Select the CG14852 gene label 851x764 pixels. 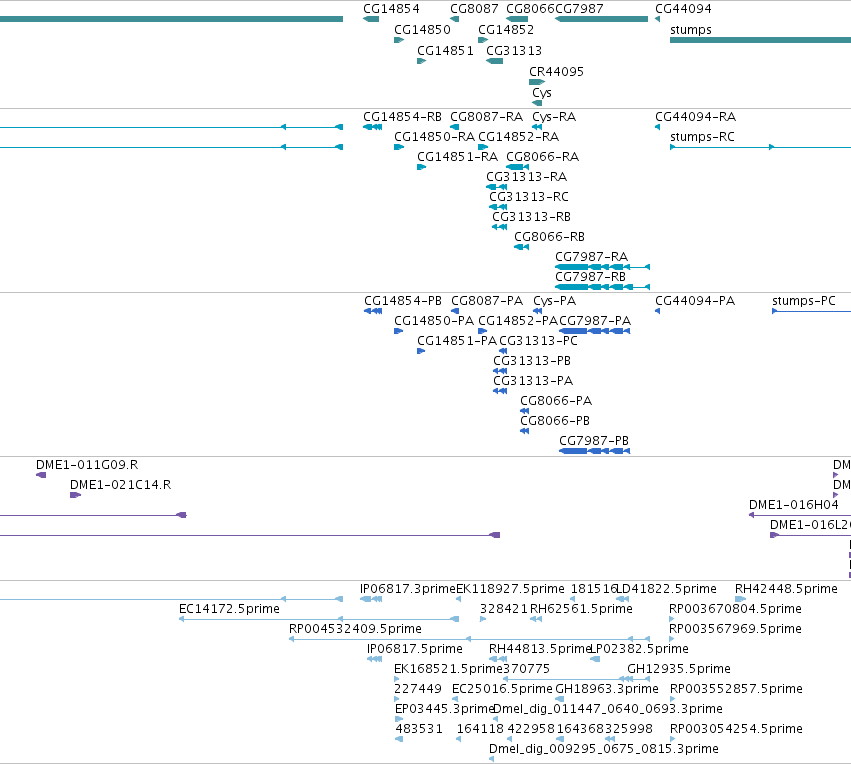pyautogui.click(x=506, y=30)
